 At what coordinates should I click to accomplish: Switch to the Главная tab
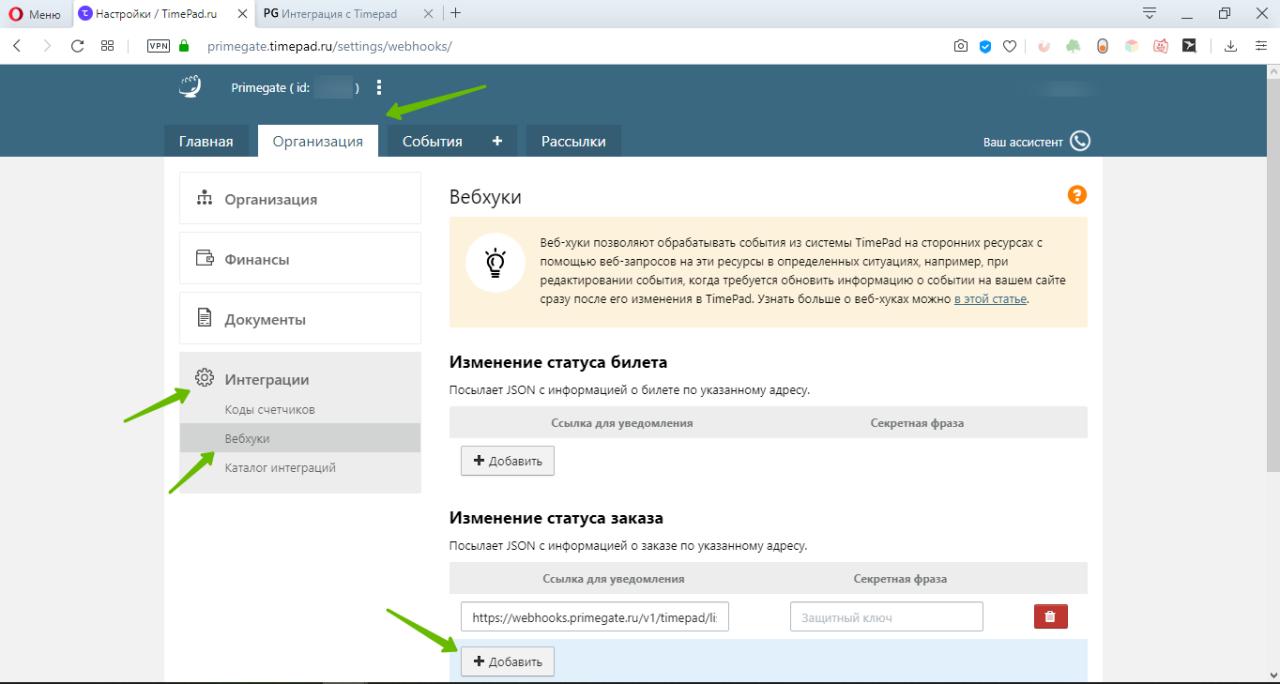point(206,141)
